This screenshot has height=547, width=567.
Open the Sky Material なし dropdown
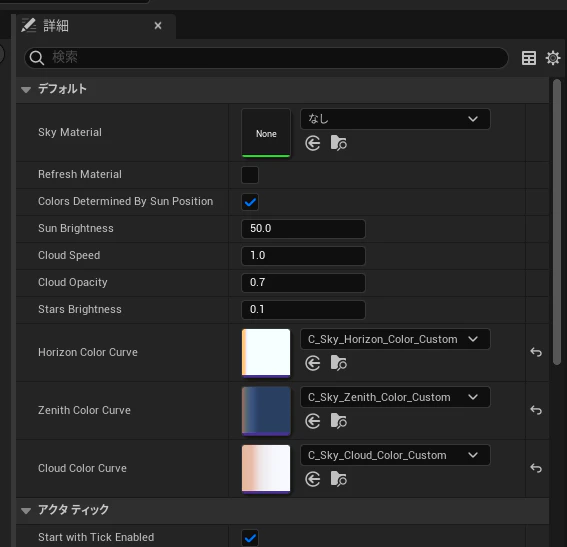pyautogui.click(x=395, y=119)
